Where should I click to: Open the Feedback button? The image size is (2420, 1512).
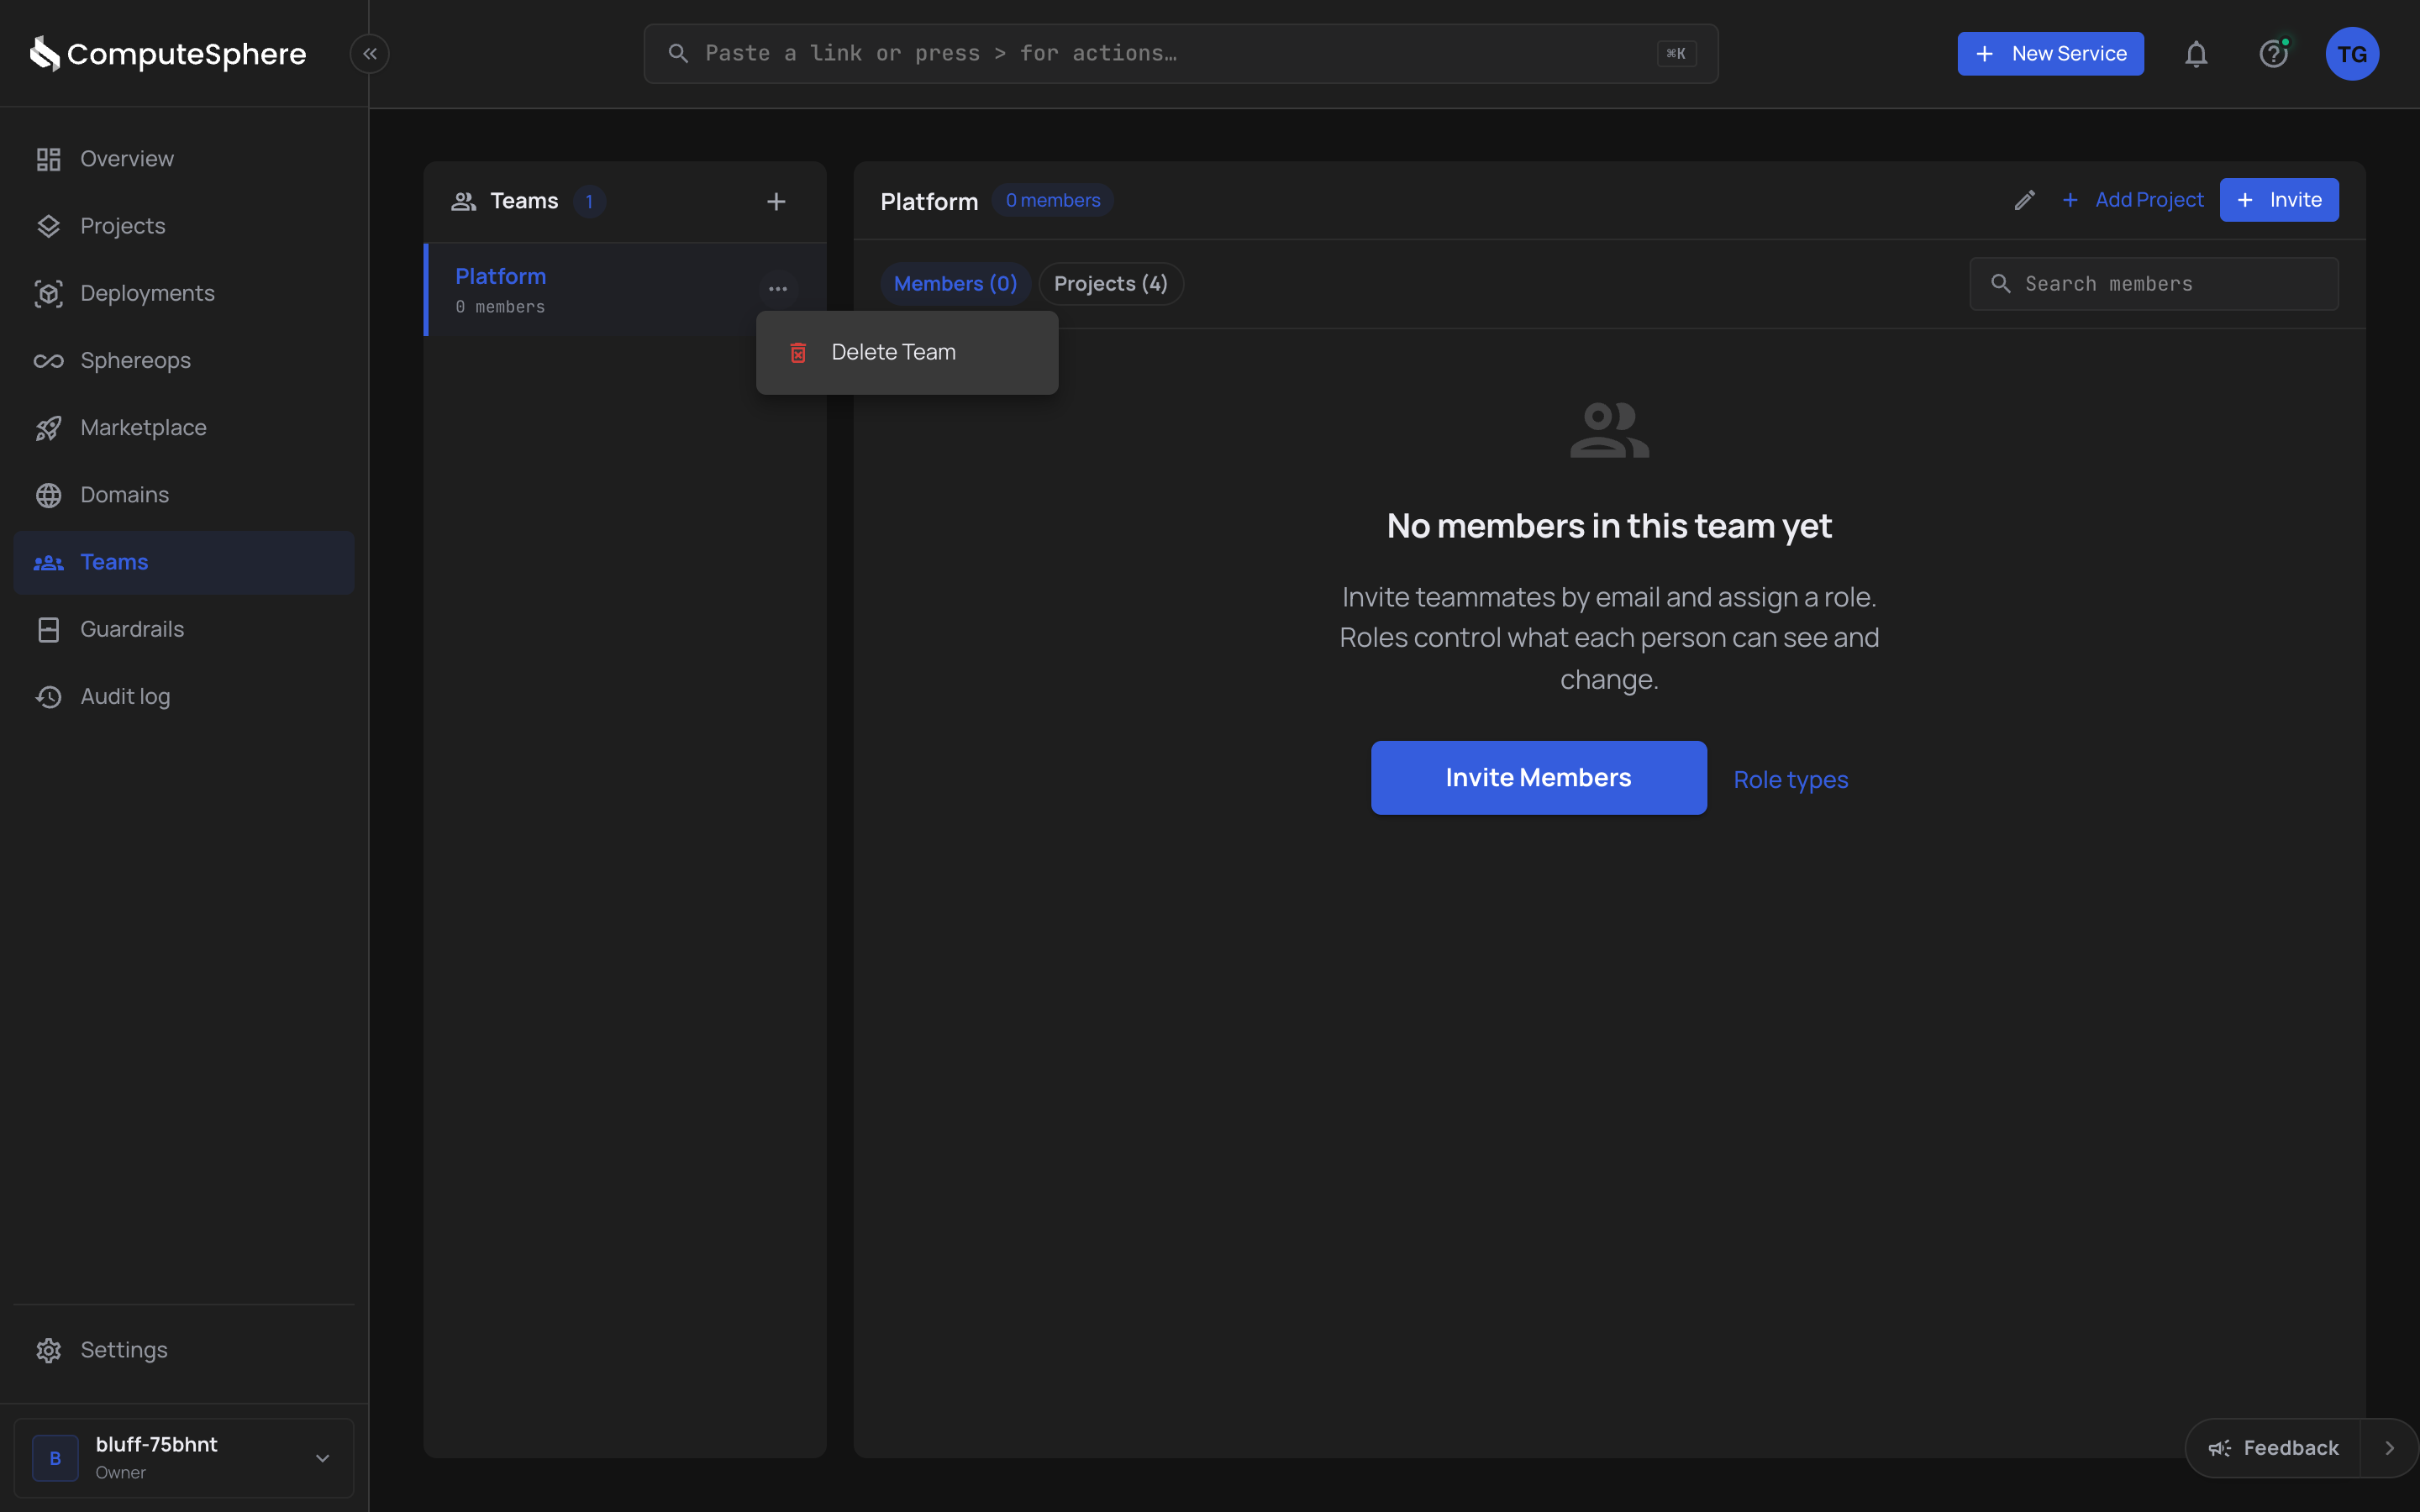click(2273, 1448)
